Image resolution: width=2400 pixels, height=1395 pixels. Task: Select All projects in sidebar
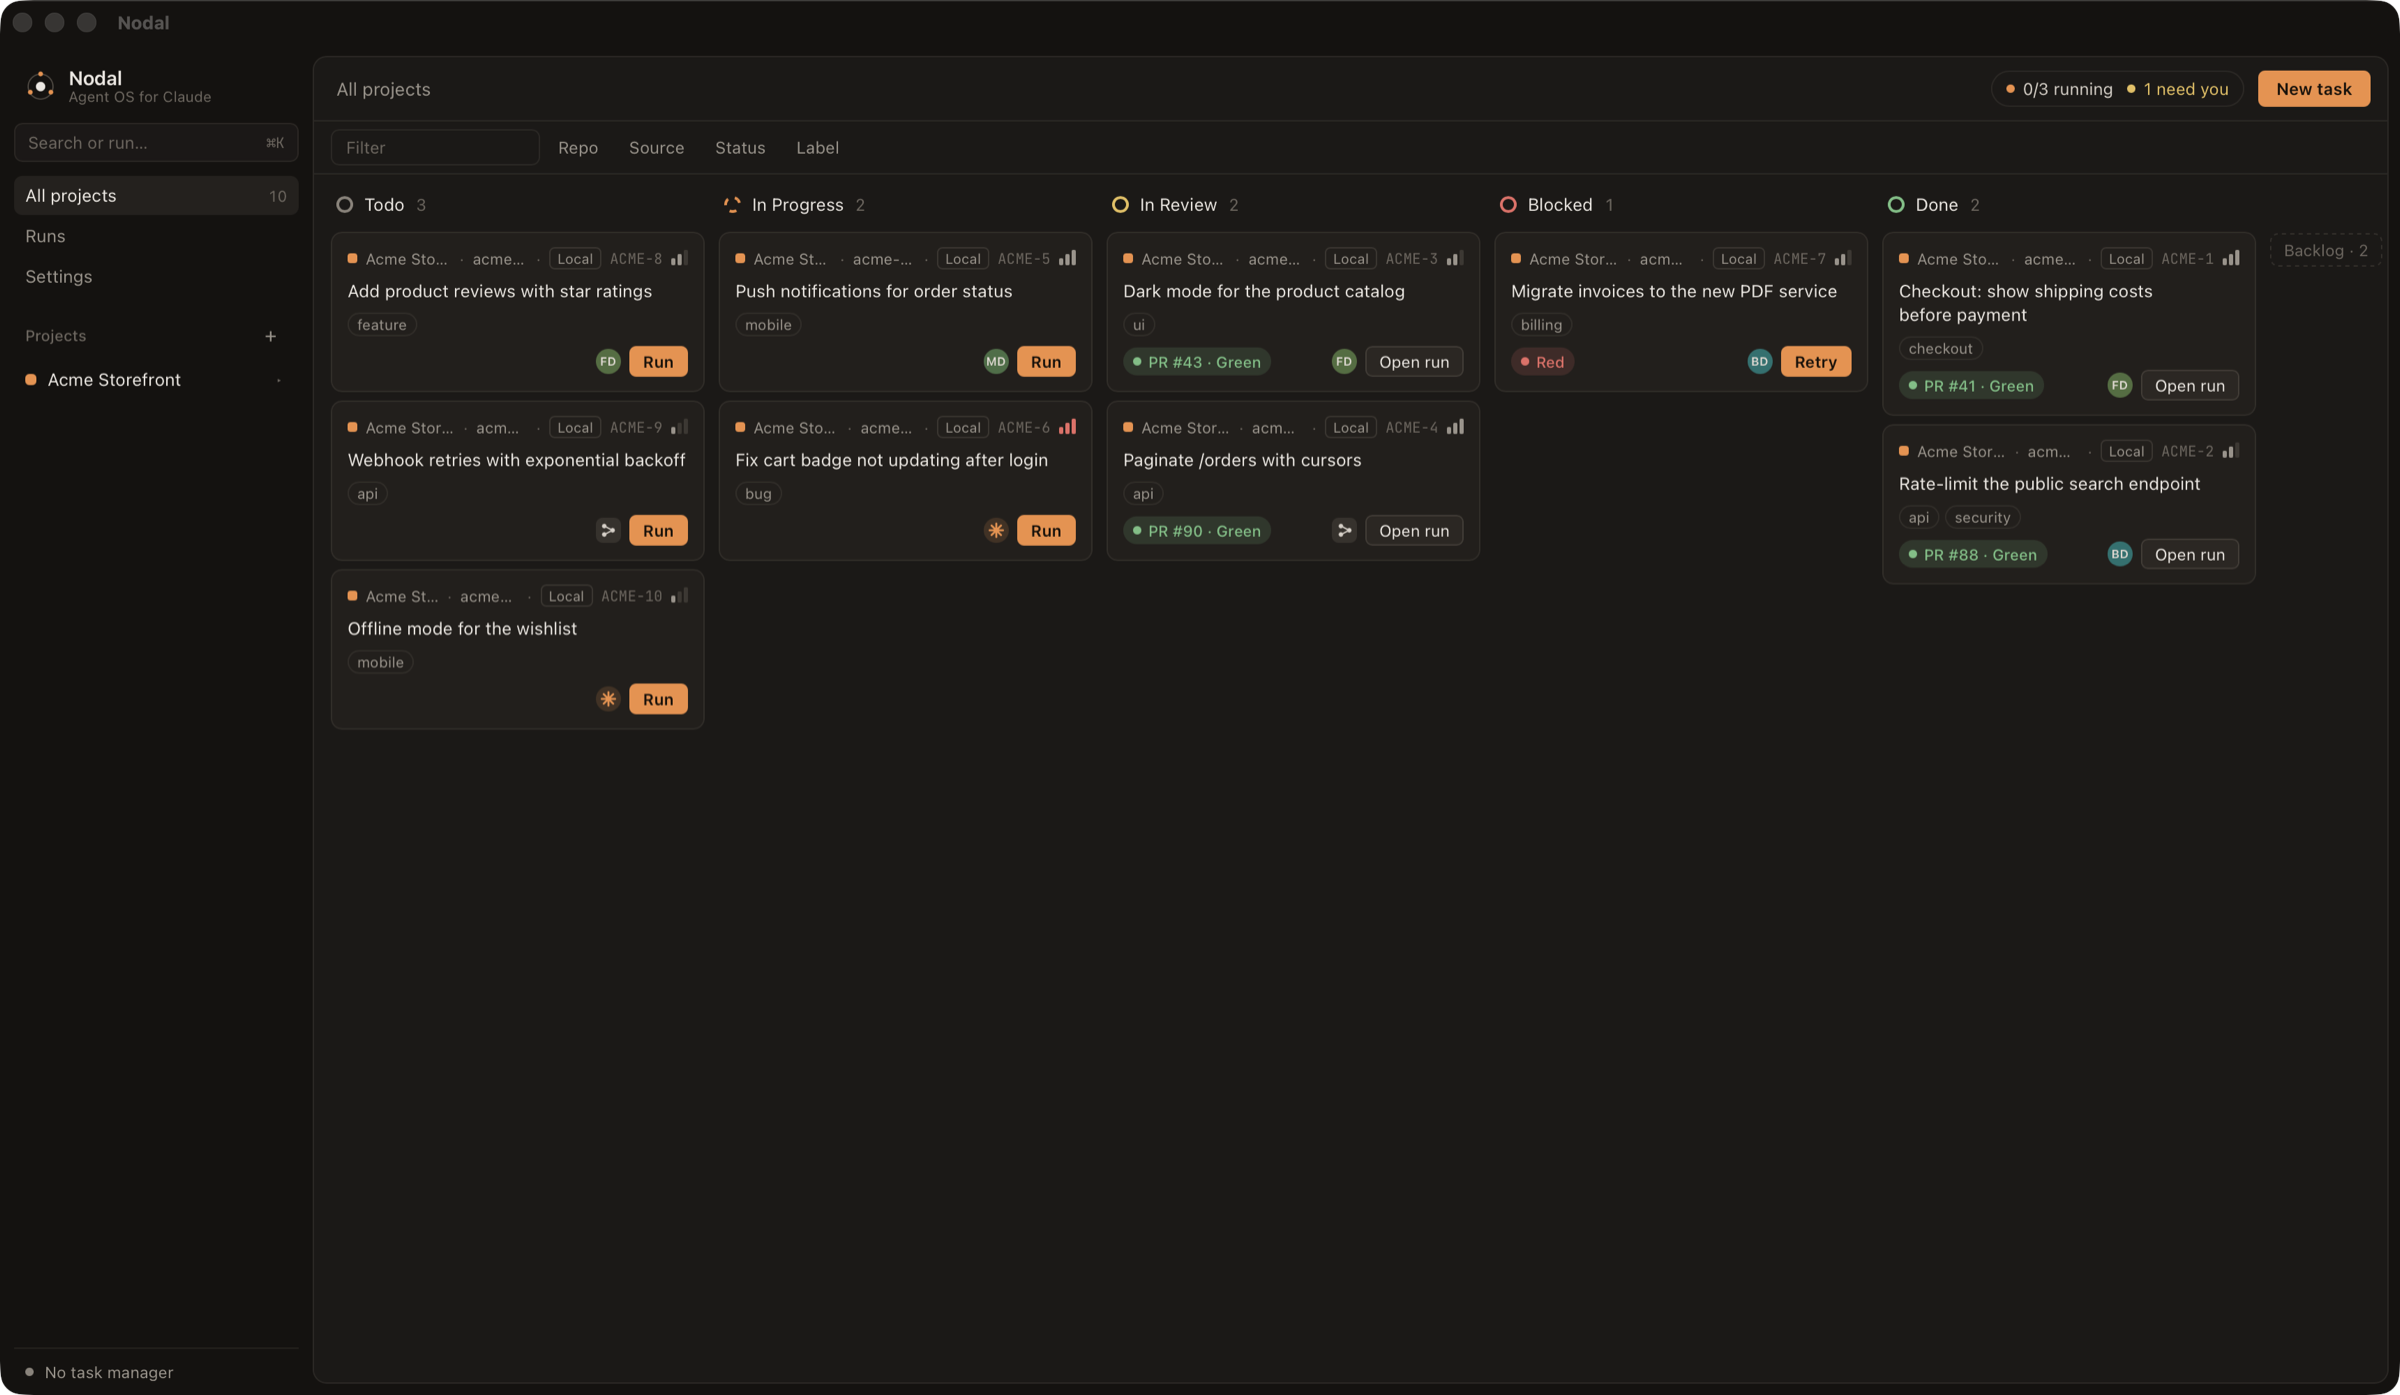tap(156, 196)
